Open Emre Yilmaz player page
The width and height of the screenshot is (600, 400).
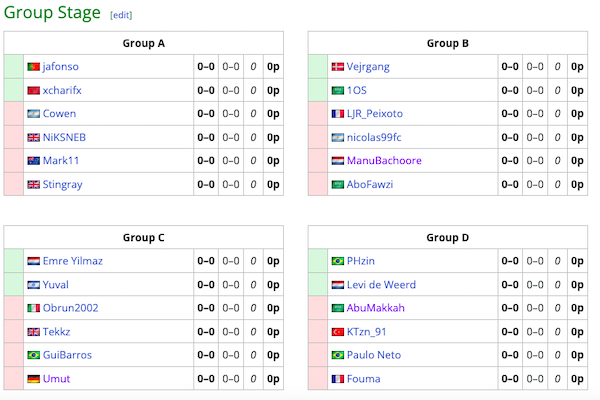(73, 261)
